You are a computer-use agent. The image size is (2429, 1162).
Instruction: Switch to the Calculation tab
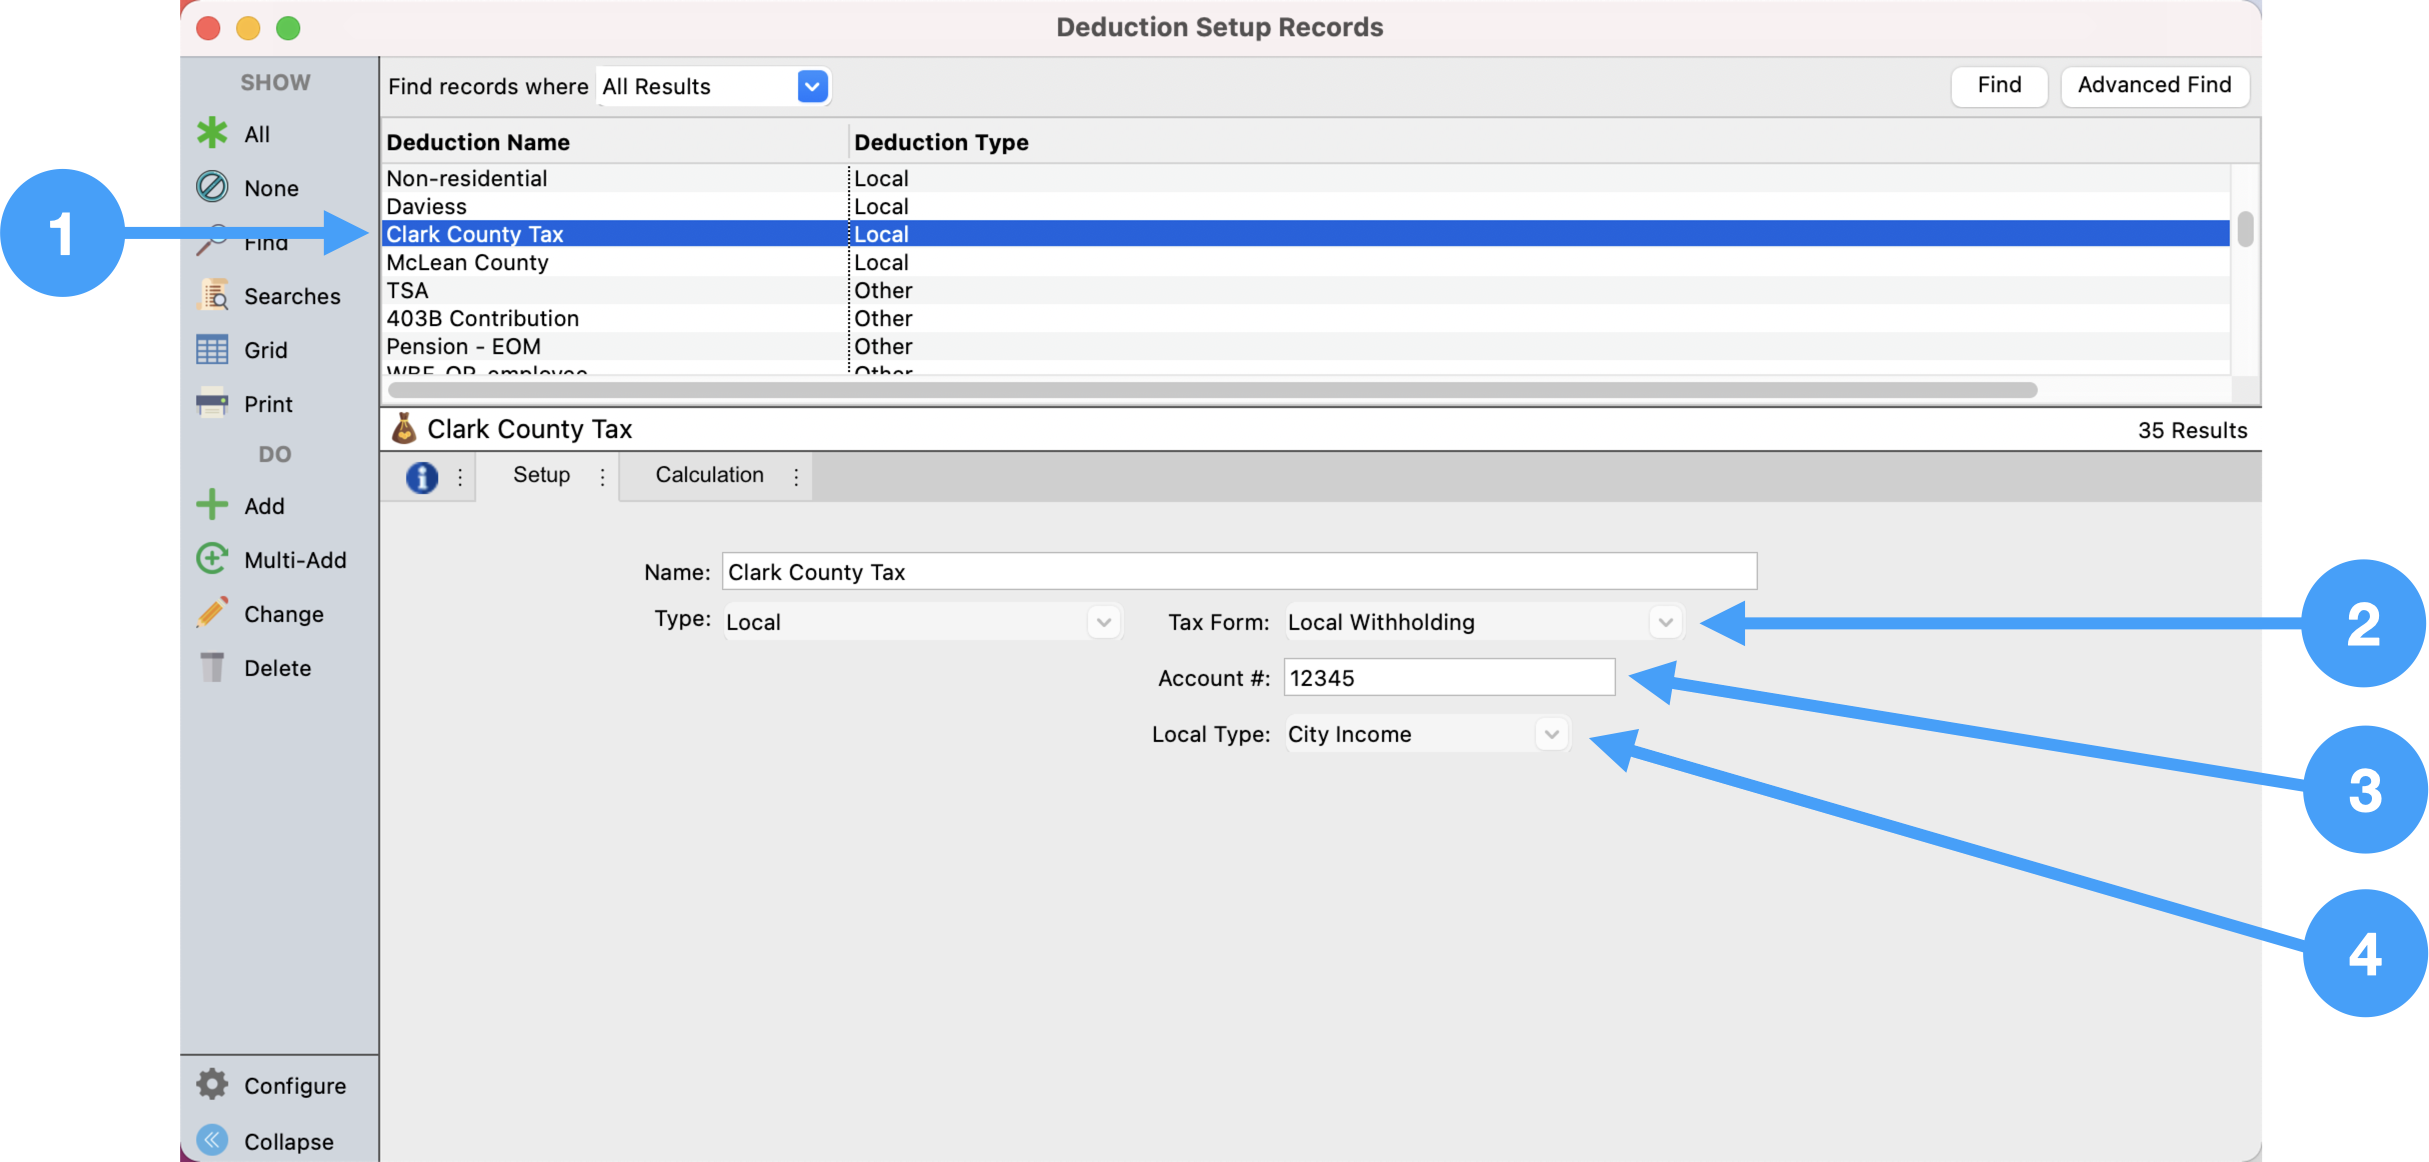(x=709, y=475)
